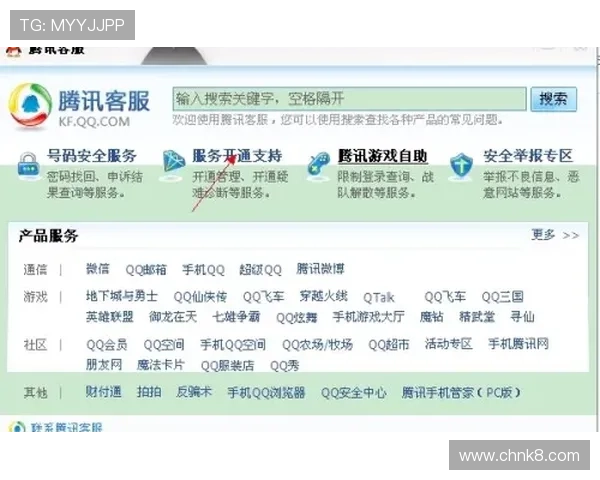Open the QQ空间 link
Viewport: 600px width, 480px height.
click(x=164, y=345)
